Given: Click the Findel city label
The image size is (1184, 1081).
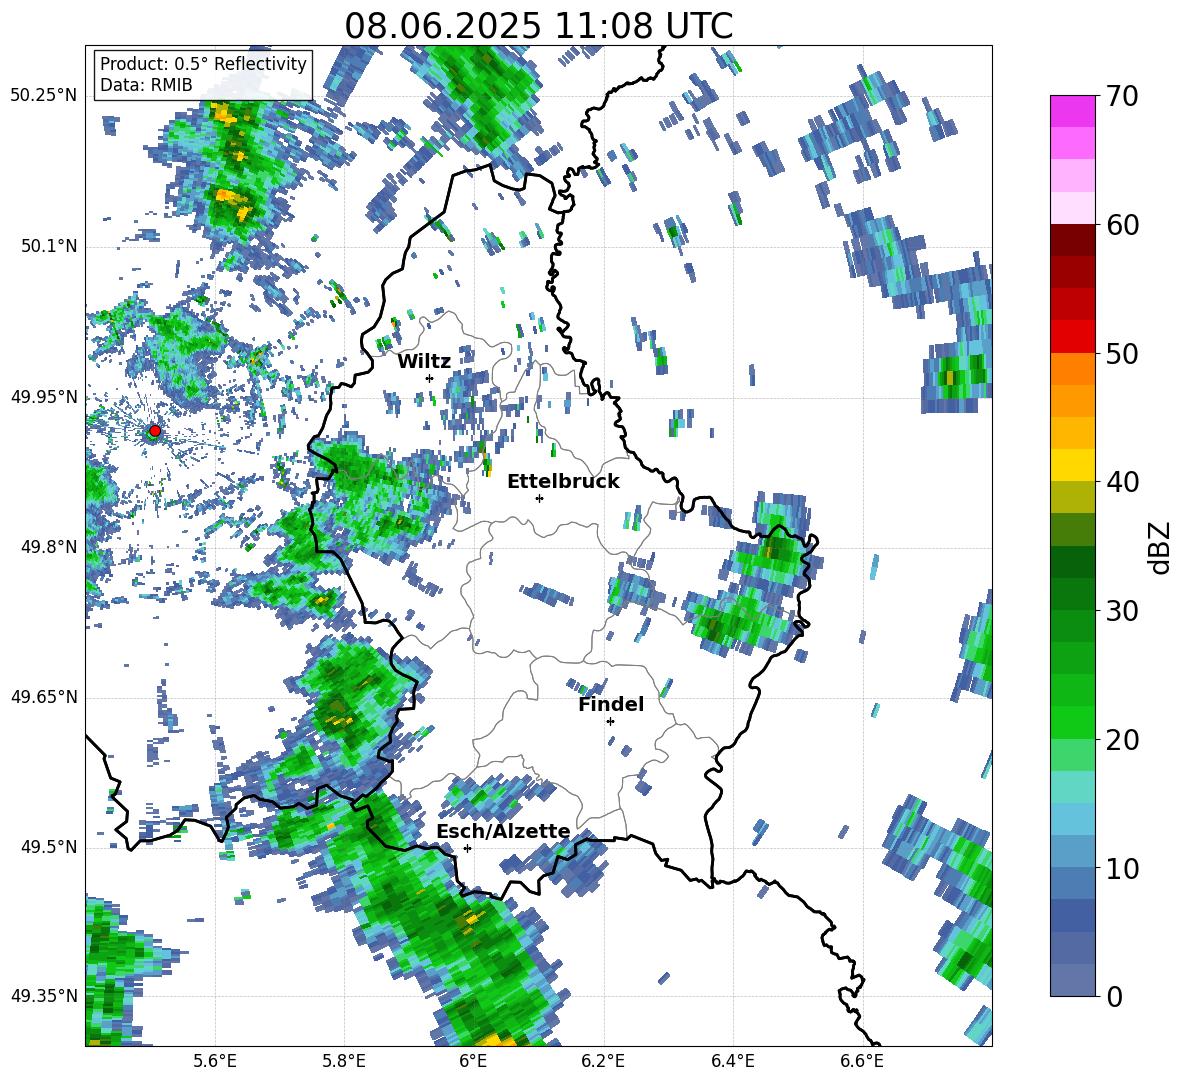Looking at the screenshot, I should click(611, 705).
